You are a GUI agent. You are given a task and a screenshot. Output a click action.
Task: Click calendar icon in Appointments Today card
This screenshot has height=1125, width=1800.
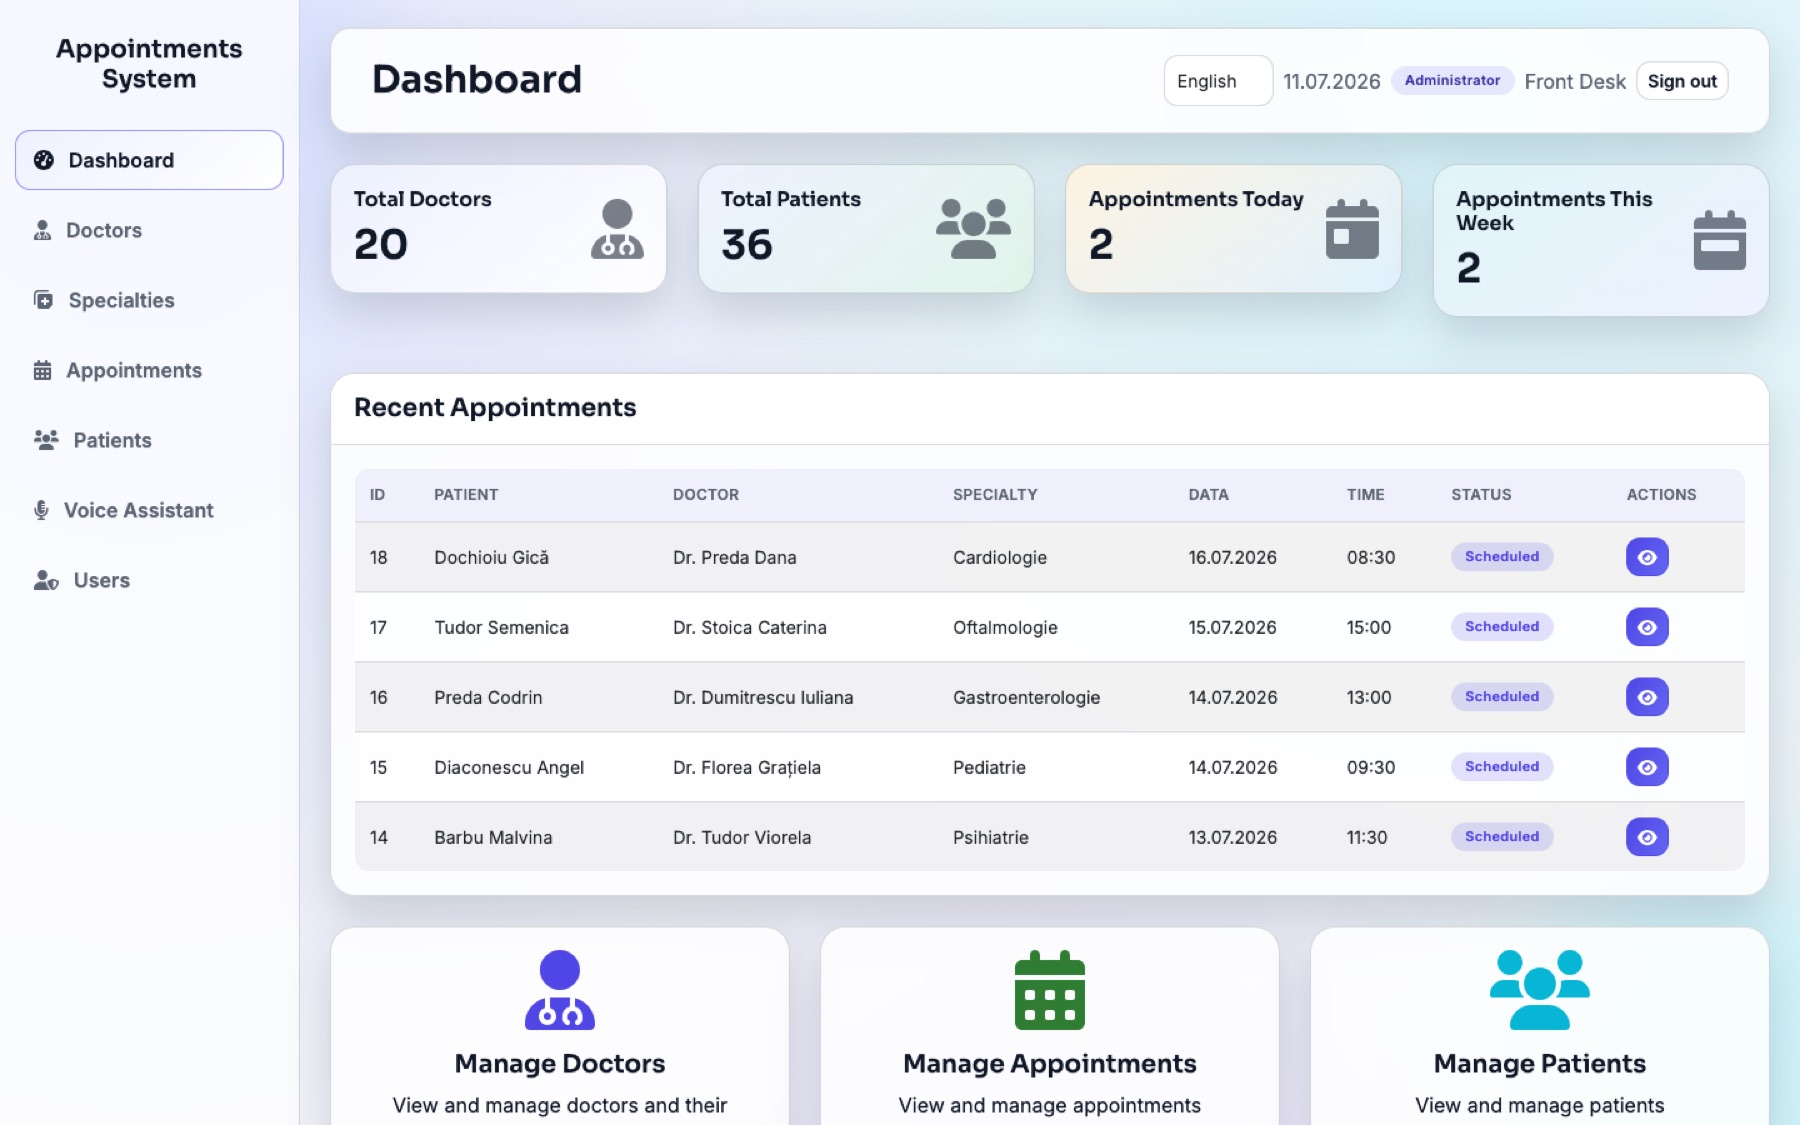pos(1352,229)
